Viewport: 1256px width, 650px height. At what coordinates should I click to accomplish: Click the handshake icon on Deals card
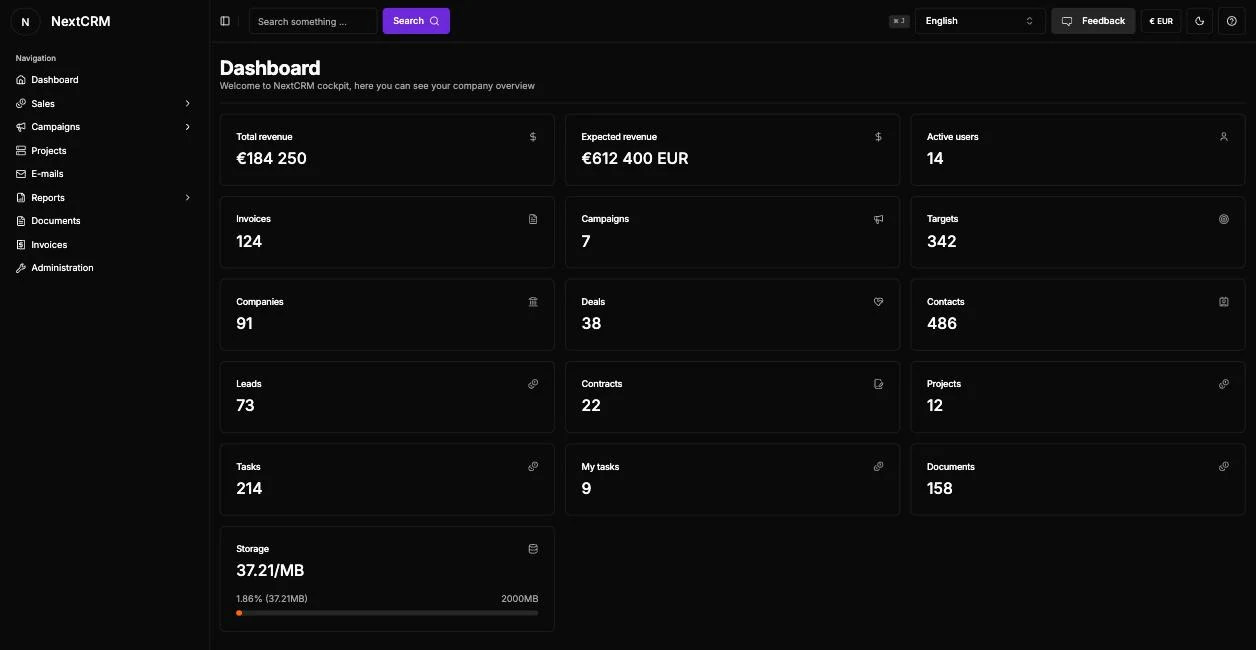878,301
